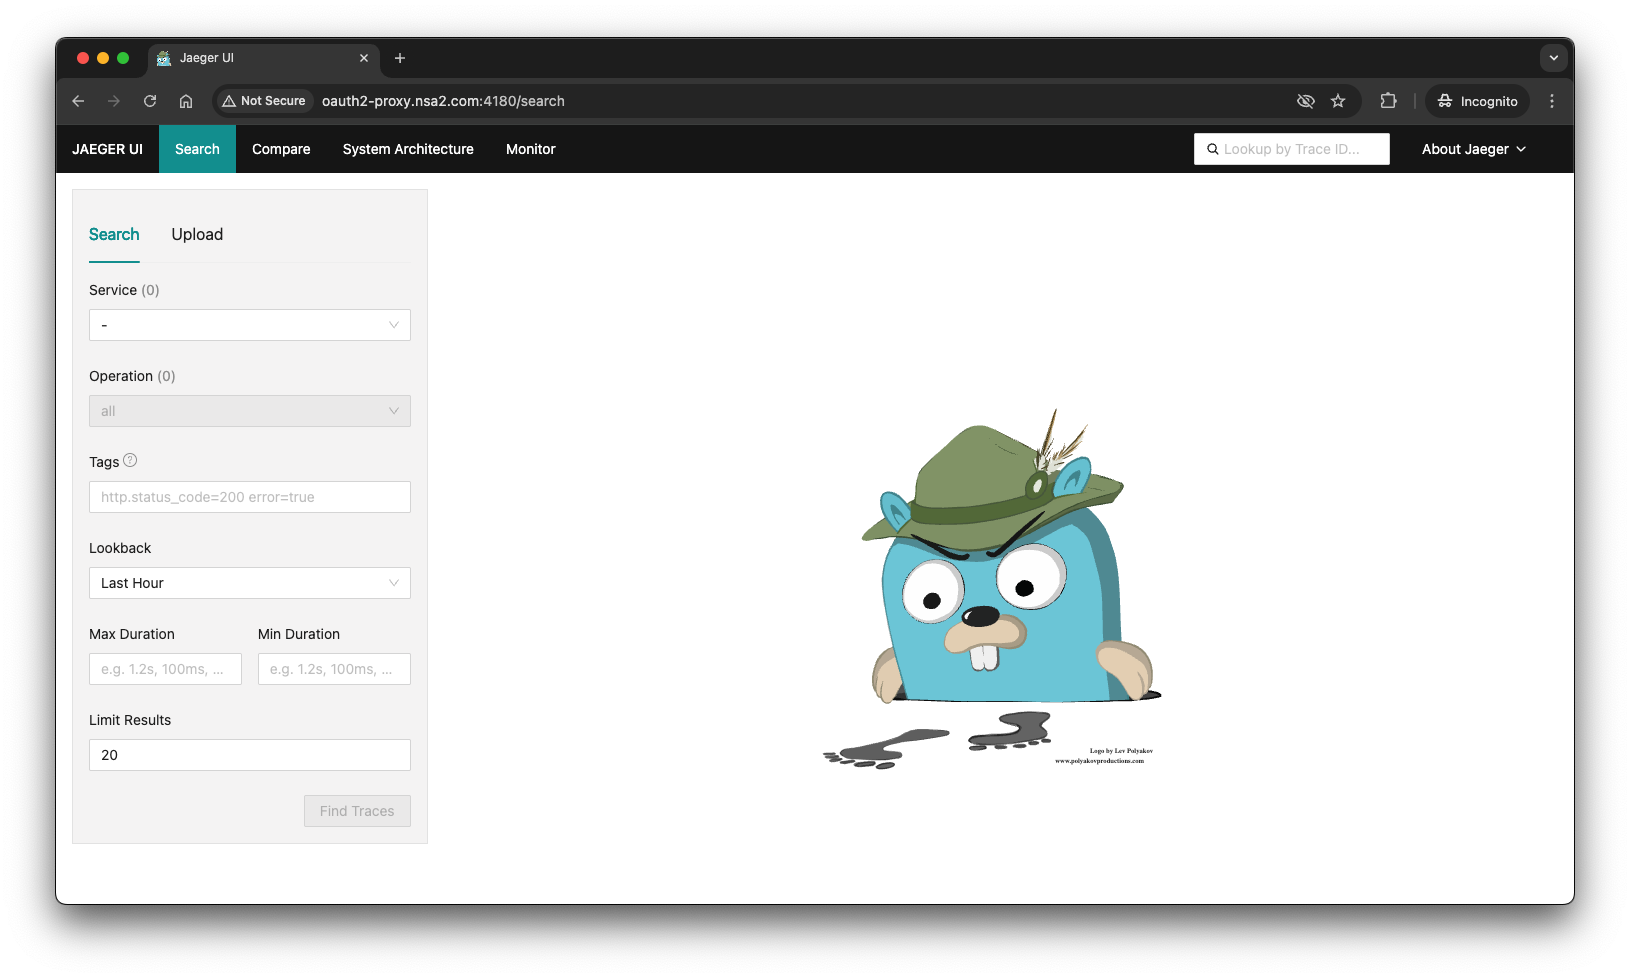
Task: Click the JAEGER UI logo link
Action: (108, 149)
